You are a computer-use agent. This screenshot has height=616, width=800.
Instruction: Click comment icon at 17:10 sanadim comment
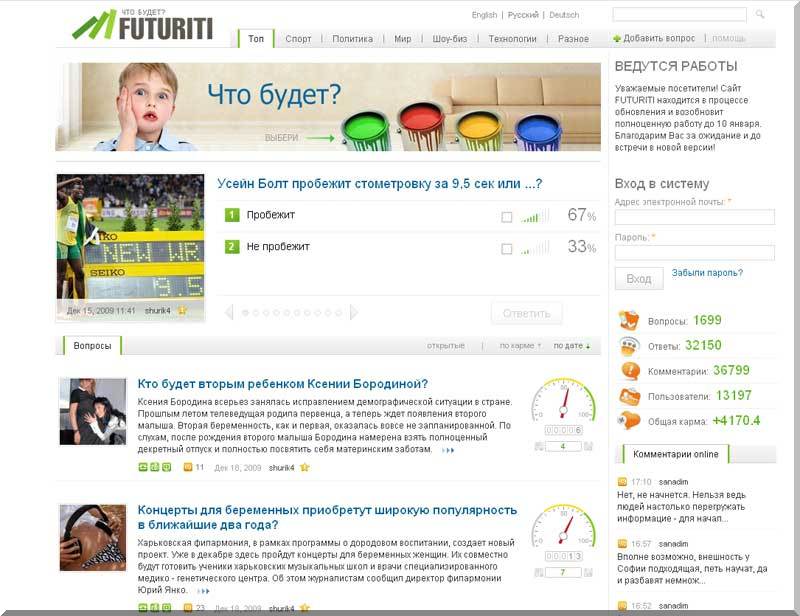(x=622, y=482)
